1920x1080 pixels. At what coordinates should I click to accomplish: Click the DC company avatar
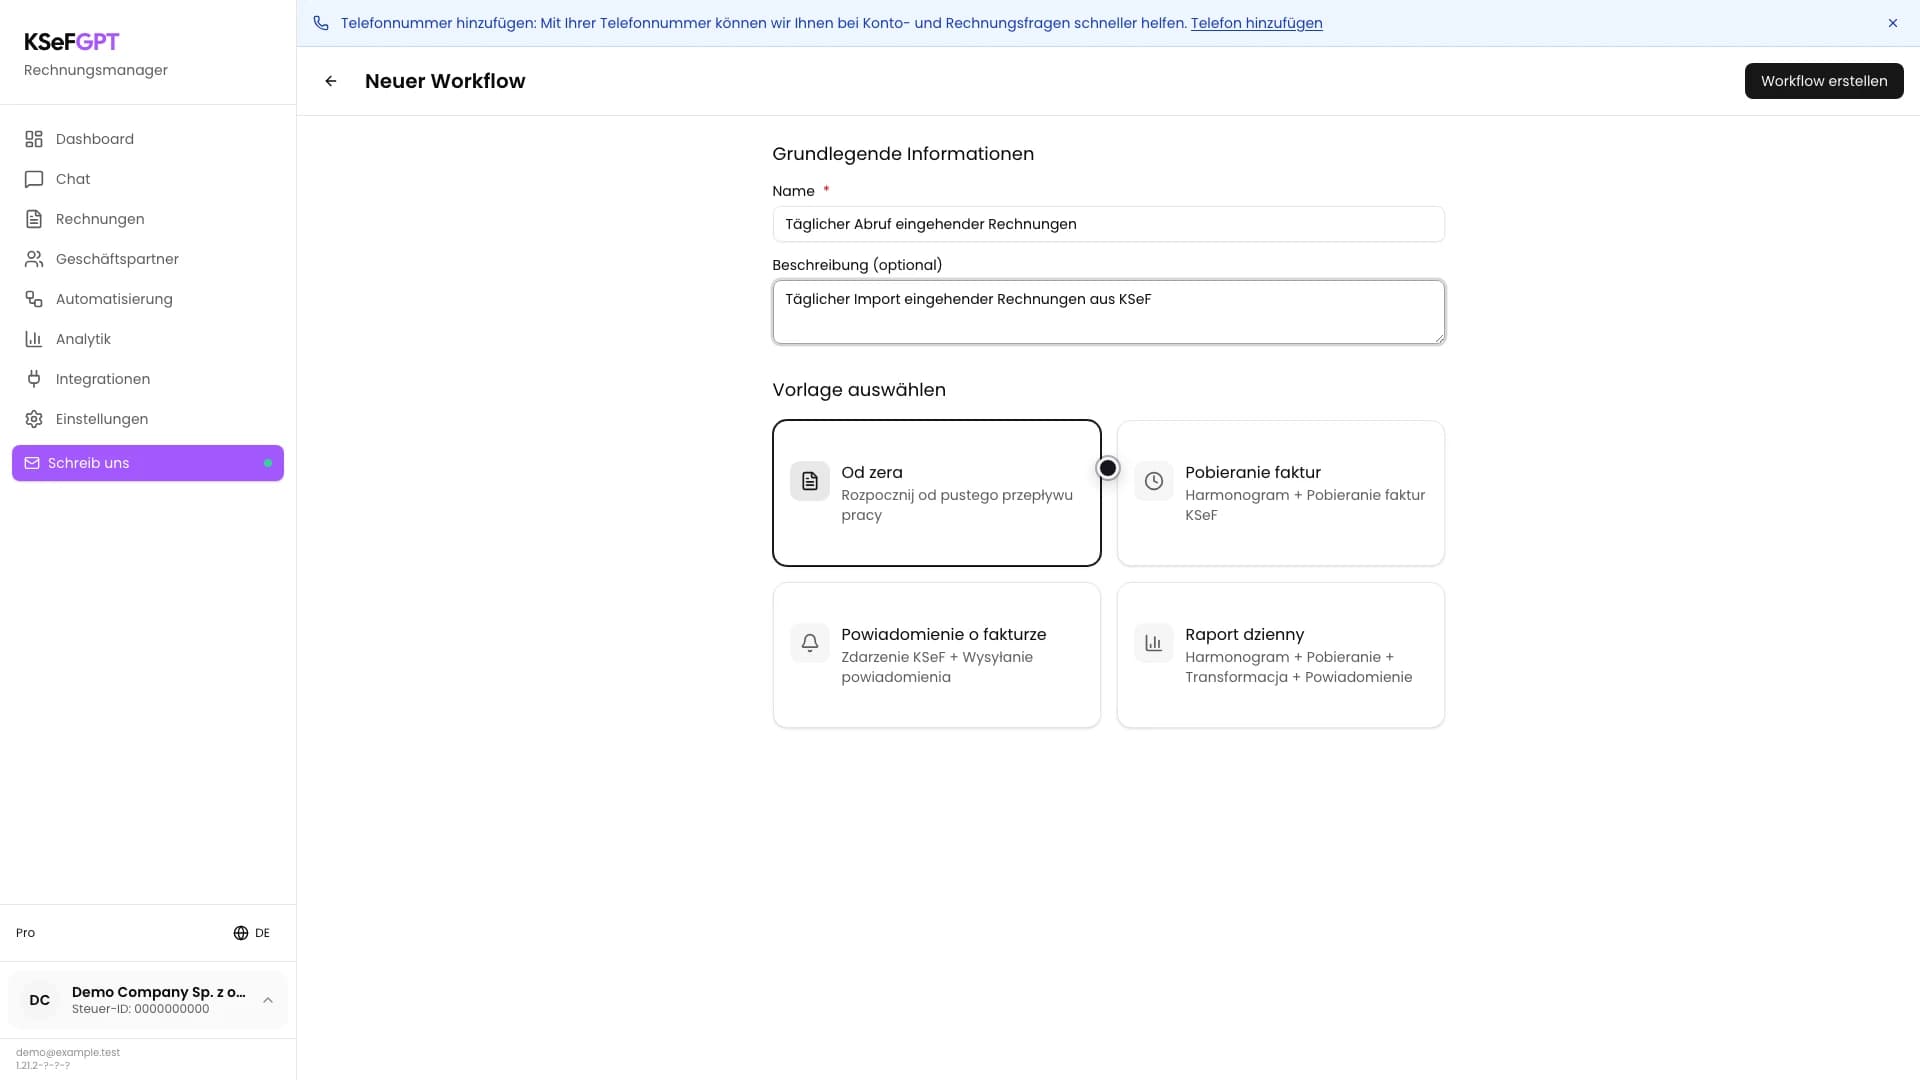[x=40, y=1000]
